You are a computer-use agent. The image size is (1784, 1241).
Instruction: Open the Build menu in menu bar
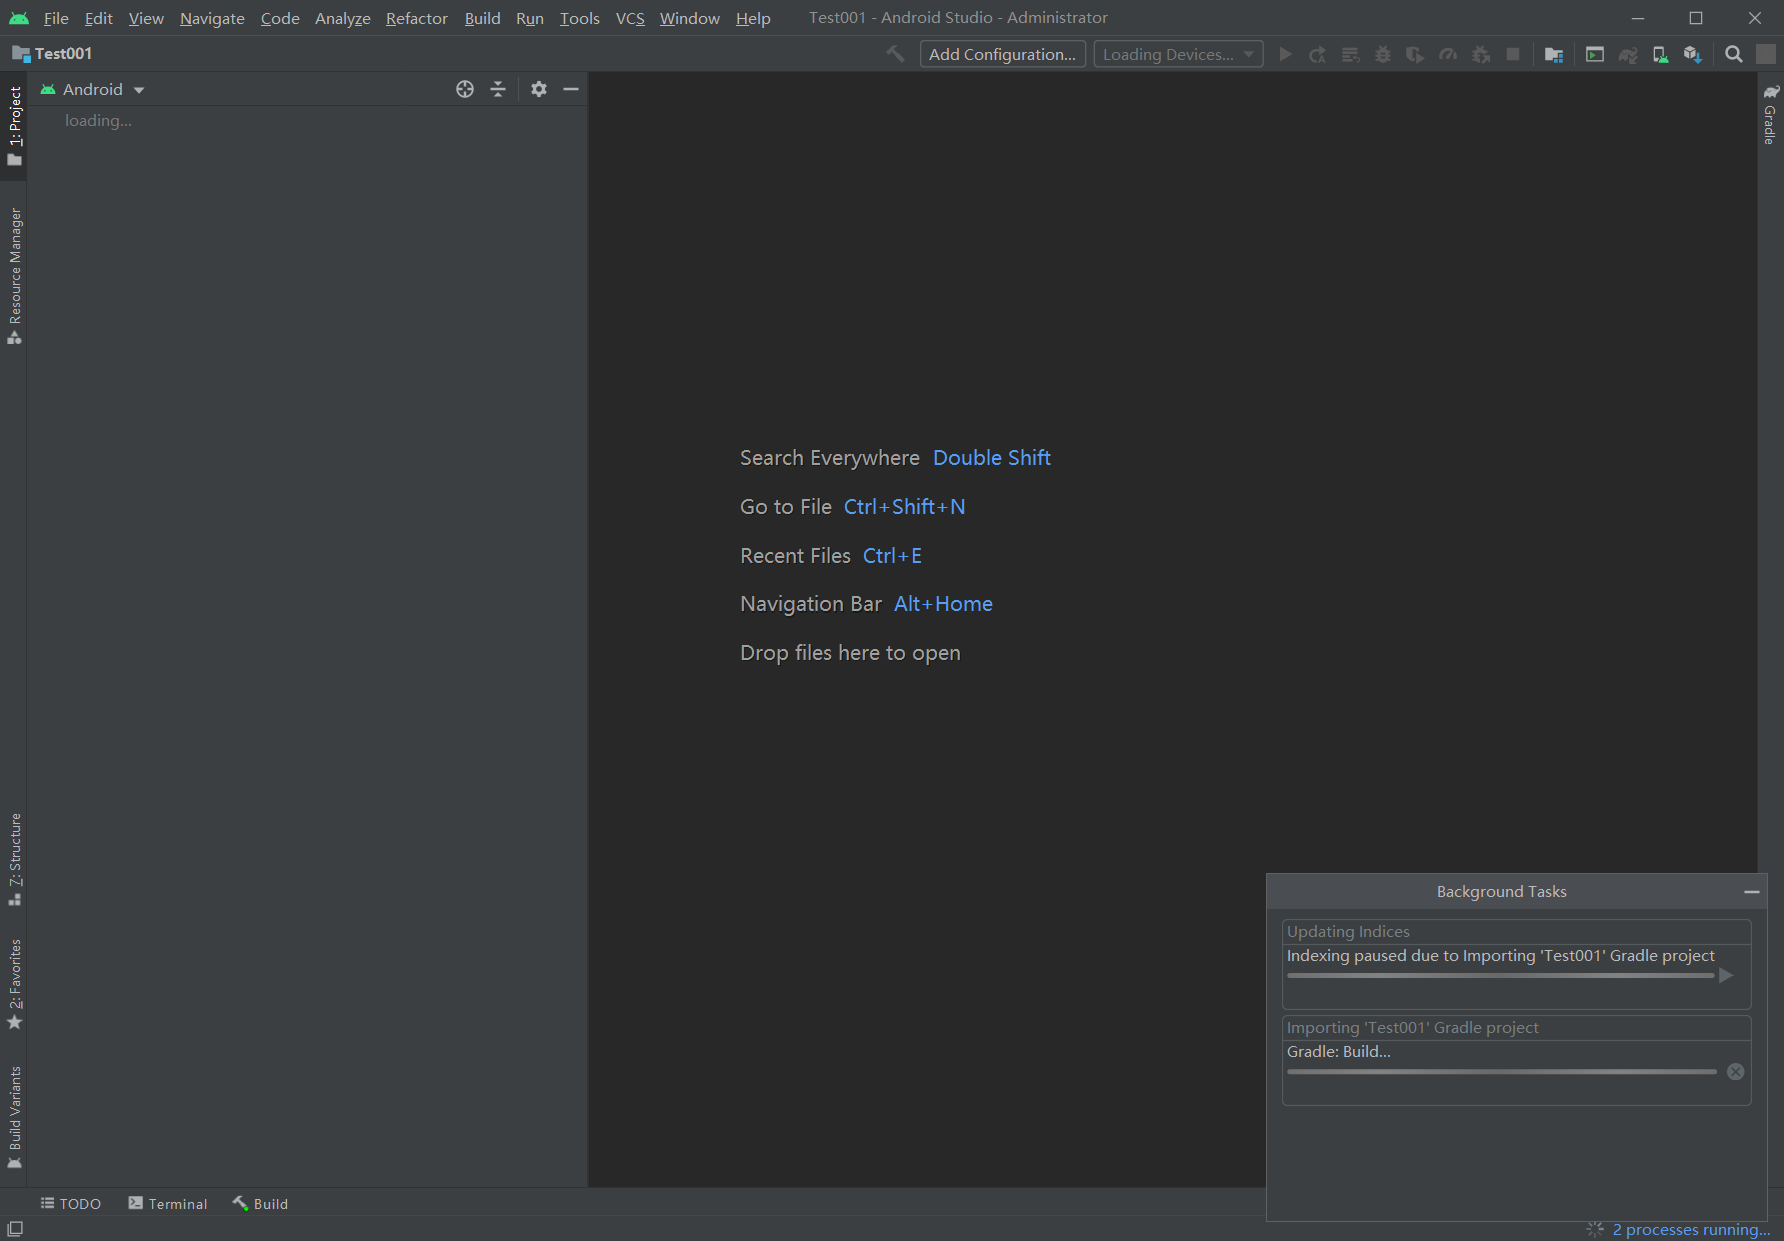click(482, 18)
